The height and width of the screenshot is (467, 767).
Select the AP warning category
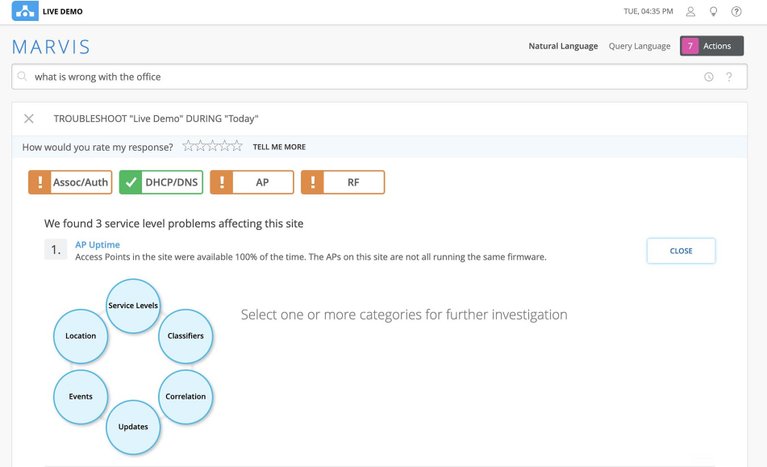pos(252,182)
